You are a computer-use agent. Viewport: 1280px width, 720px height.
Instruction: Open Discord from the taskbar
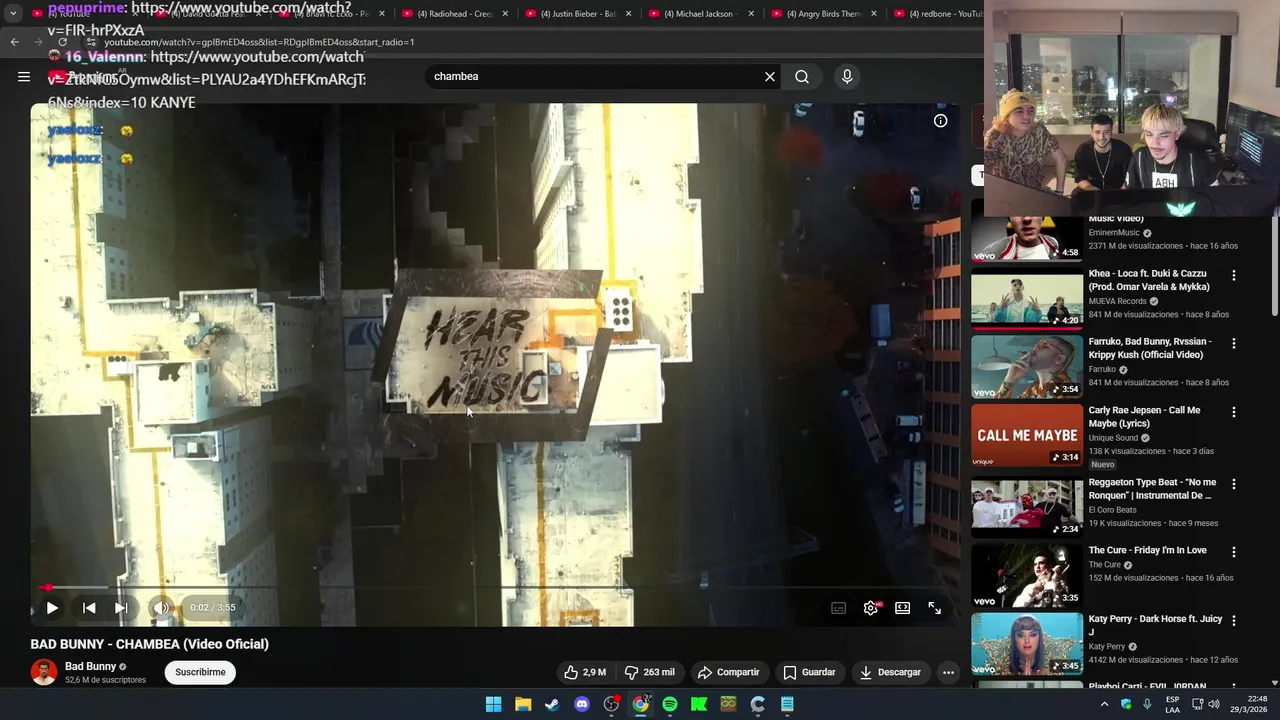pos(582,704)
